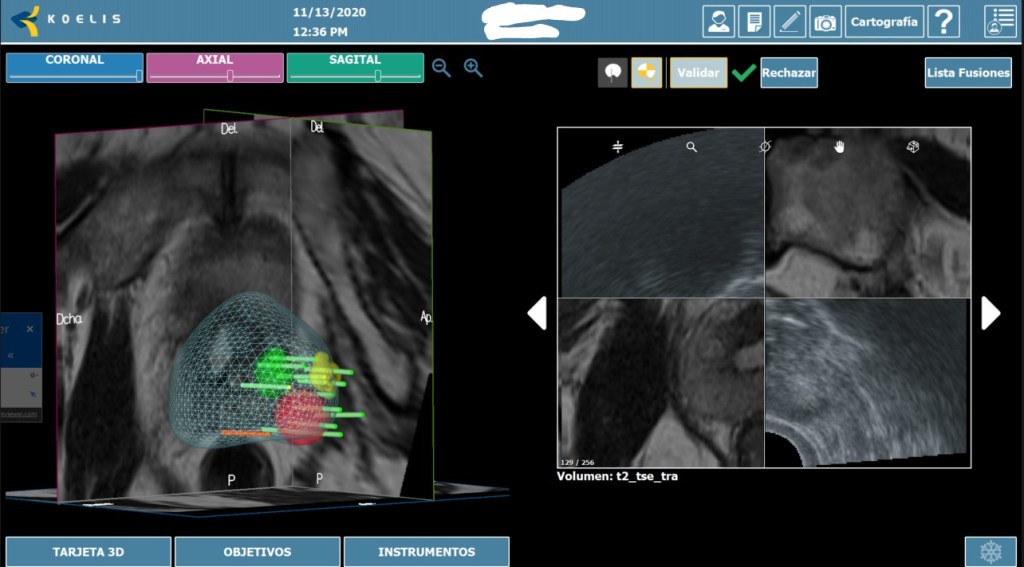Open the INSTRUMENTOS tab
Screen dimensions: 1024x567
[x=426, y=552]
